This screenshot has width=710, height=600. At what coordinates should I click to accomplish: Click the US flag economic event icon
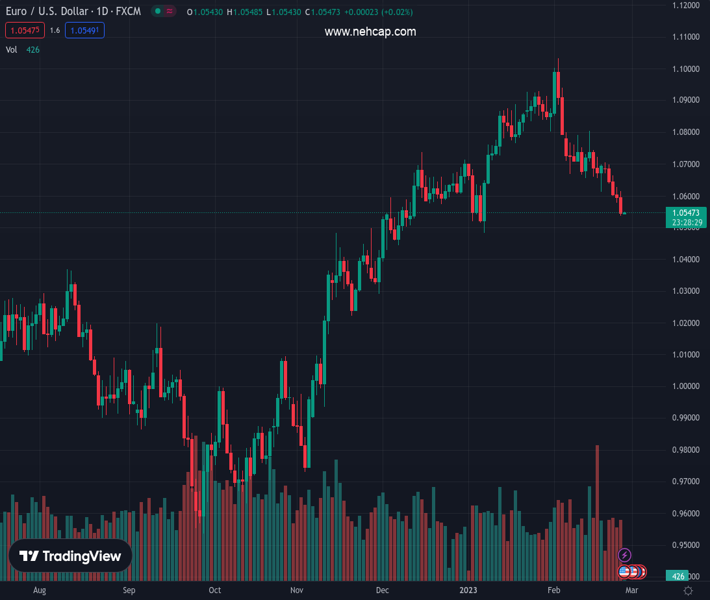click(x=624, y=572)
